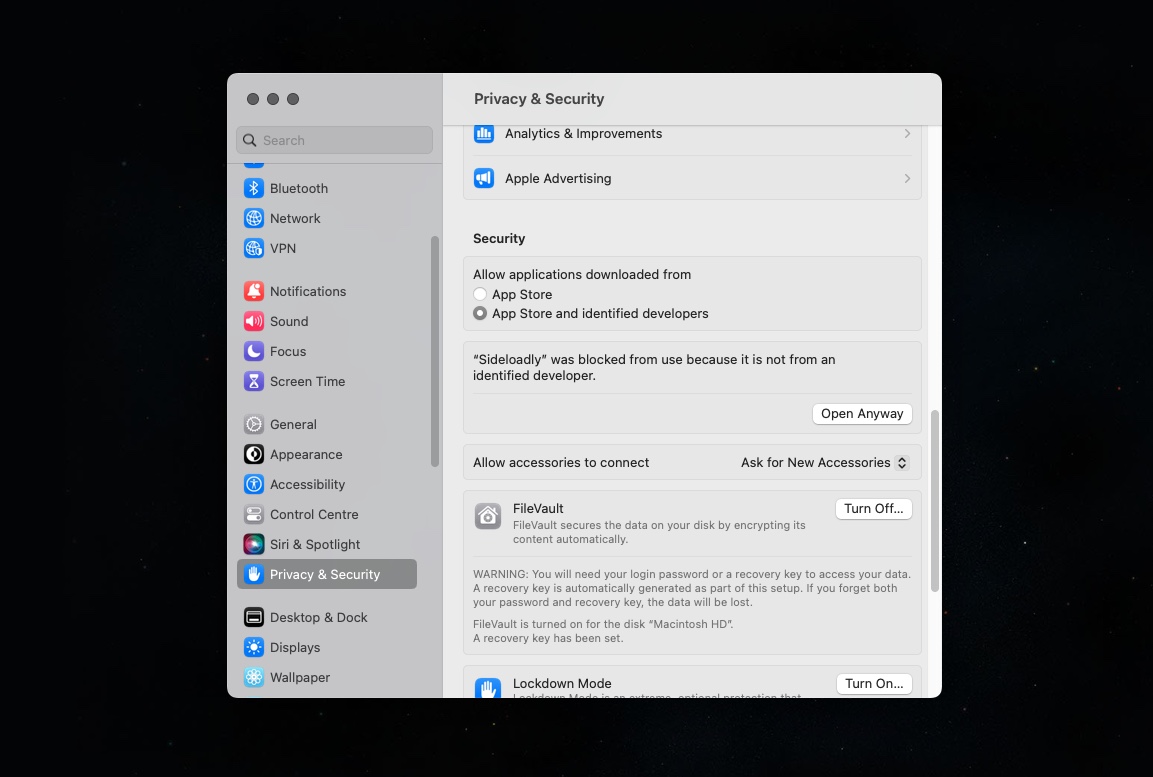1153x777 pixels.
Task: Open Screen Time label in sidebar
Action: pyautogui.click(x=307, y=382)
